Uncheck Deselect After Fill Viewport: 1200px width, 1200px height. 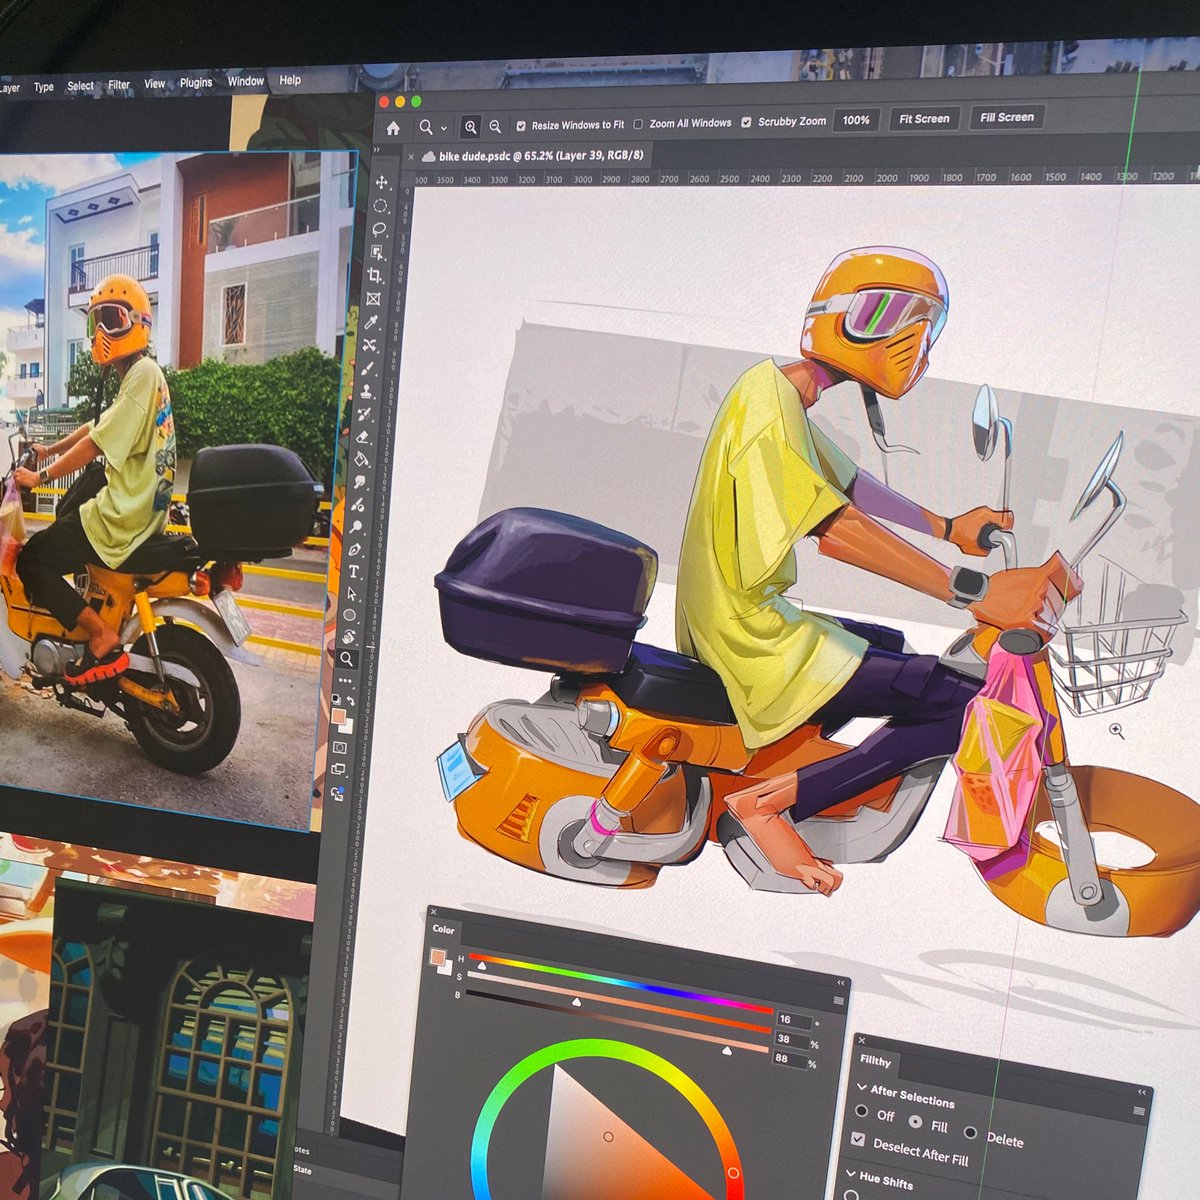click(857, 1139)
